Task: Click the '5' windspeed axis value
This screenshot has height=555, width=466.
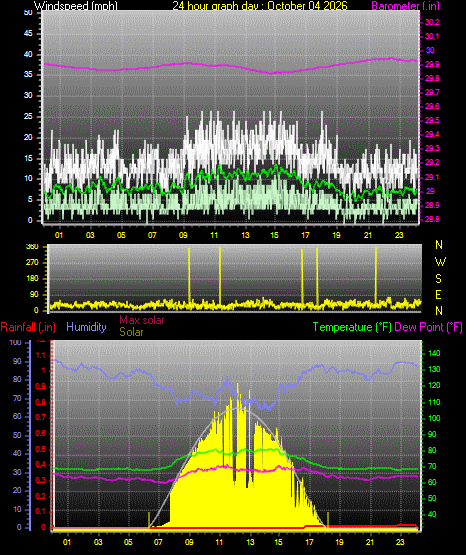Action: [x=30, y=200]
